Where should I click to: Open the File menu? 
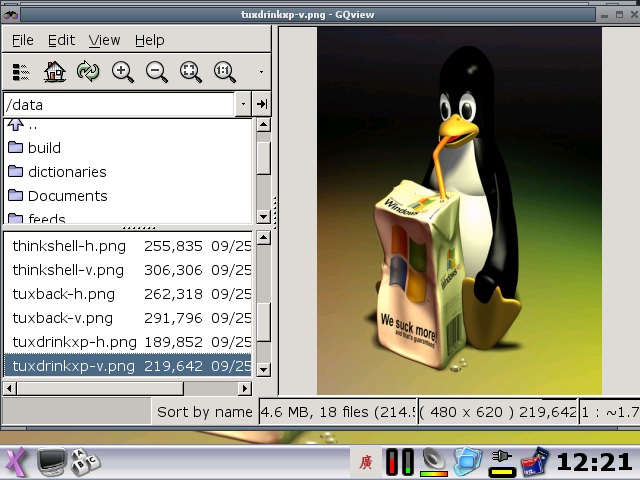(22, 40)
